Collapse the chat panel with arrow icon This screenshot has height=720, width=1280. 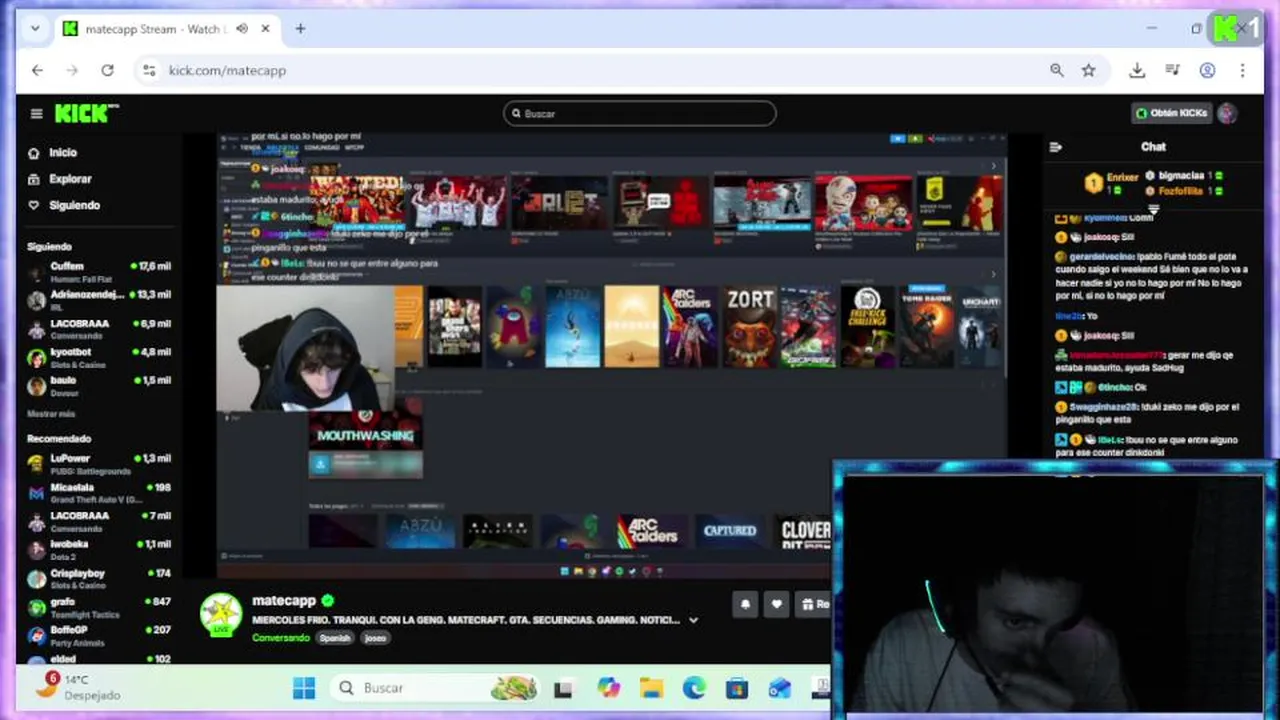pyautogui.click(x=1055, y=147)
